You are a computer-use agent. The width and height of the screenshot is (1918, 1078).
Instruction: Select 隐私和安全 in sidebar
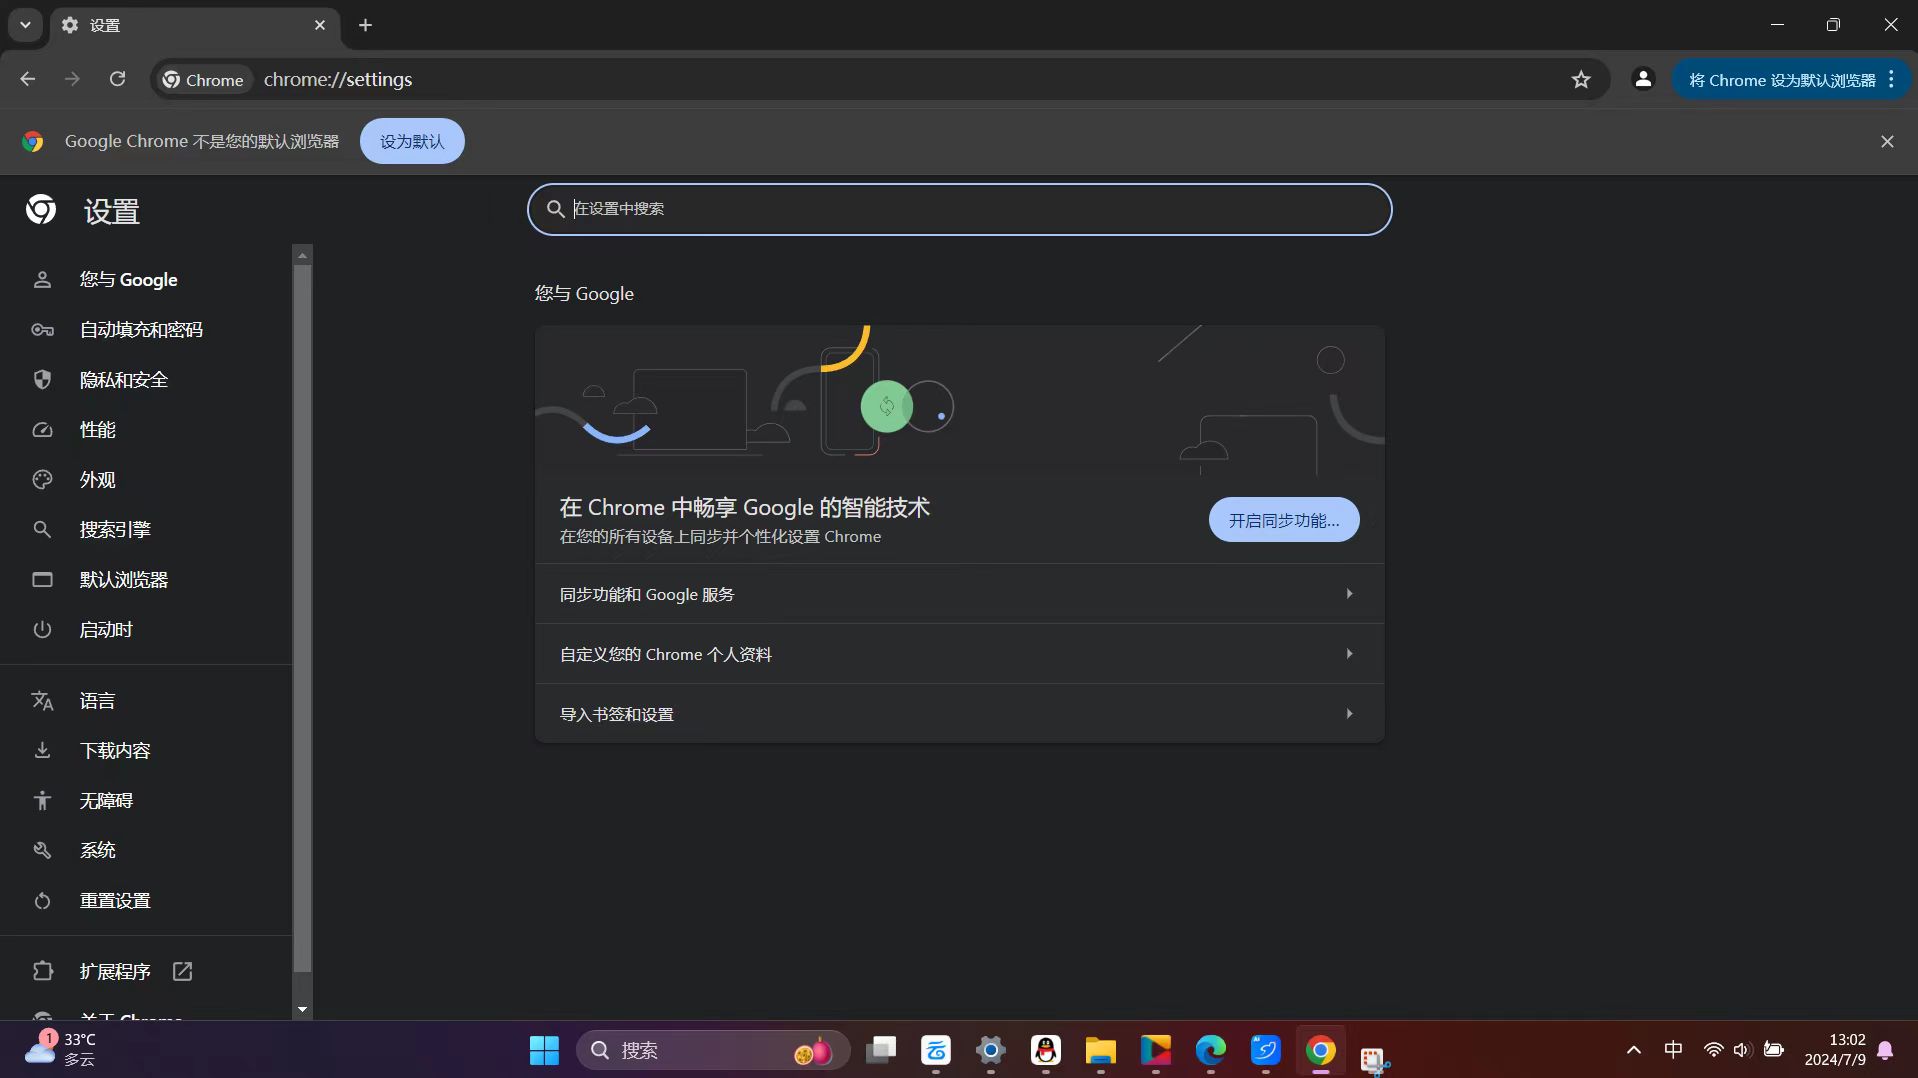pyautogui.click(x=124, y=380)
